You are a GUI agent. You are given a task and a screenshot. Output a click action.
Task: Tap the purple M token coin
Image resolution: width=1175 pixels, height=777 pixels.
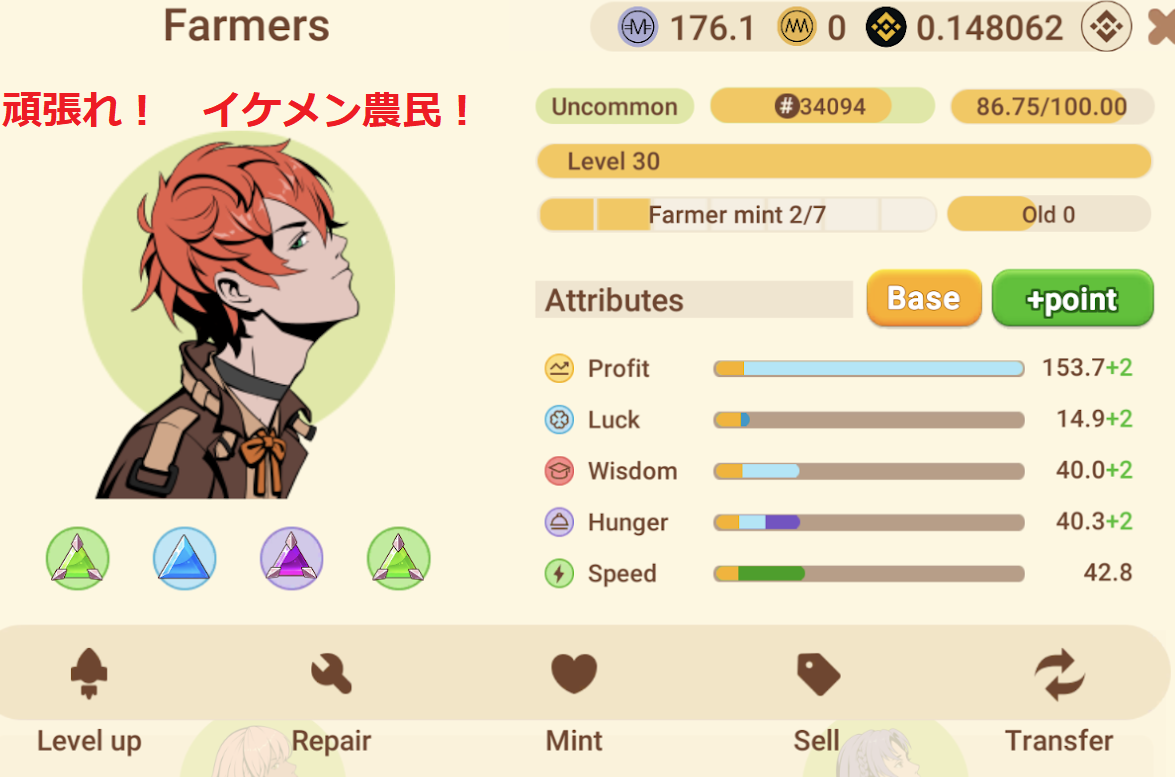click(x=638, y=28)
